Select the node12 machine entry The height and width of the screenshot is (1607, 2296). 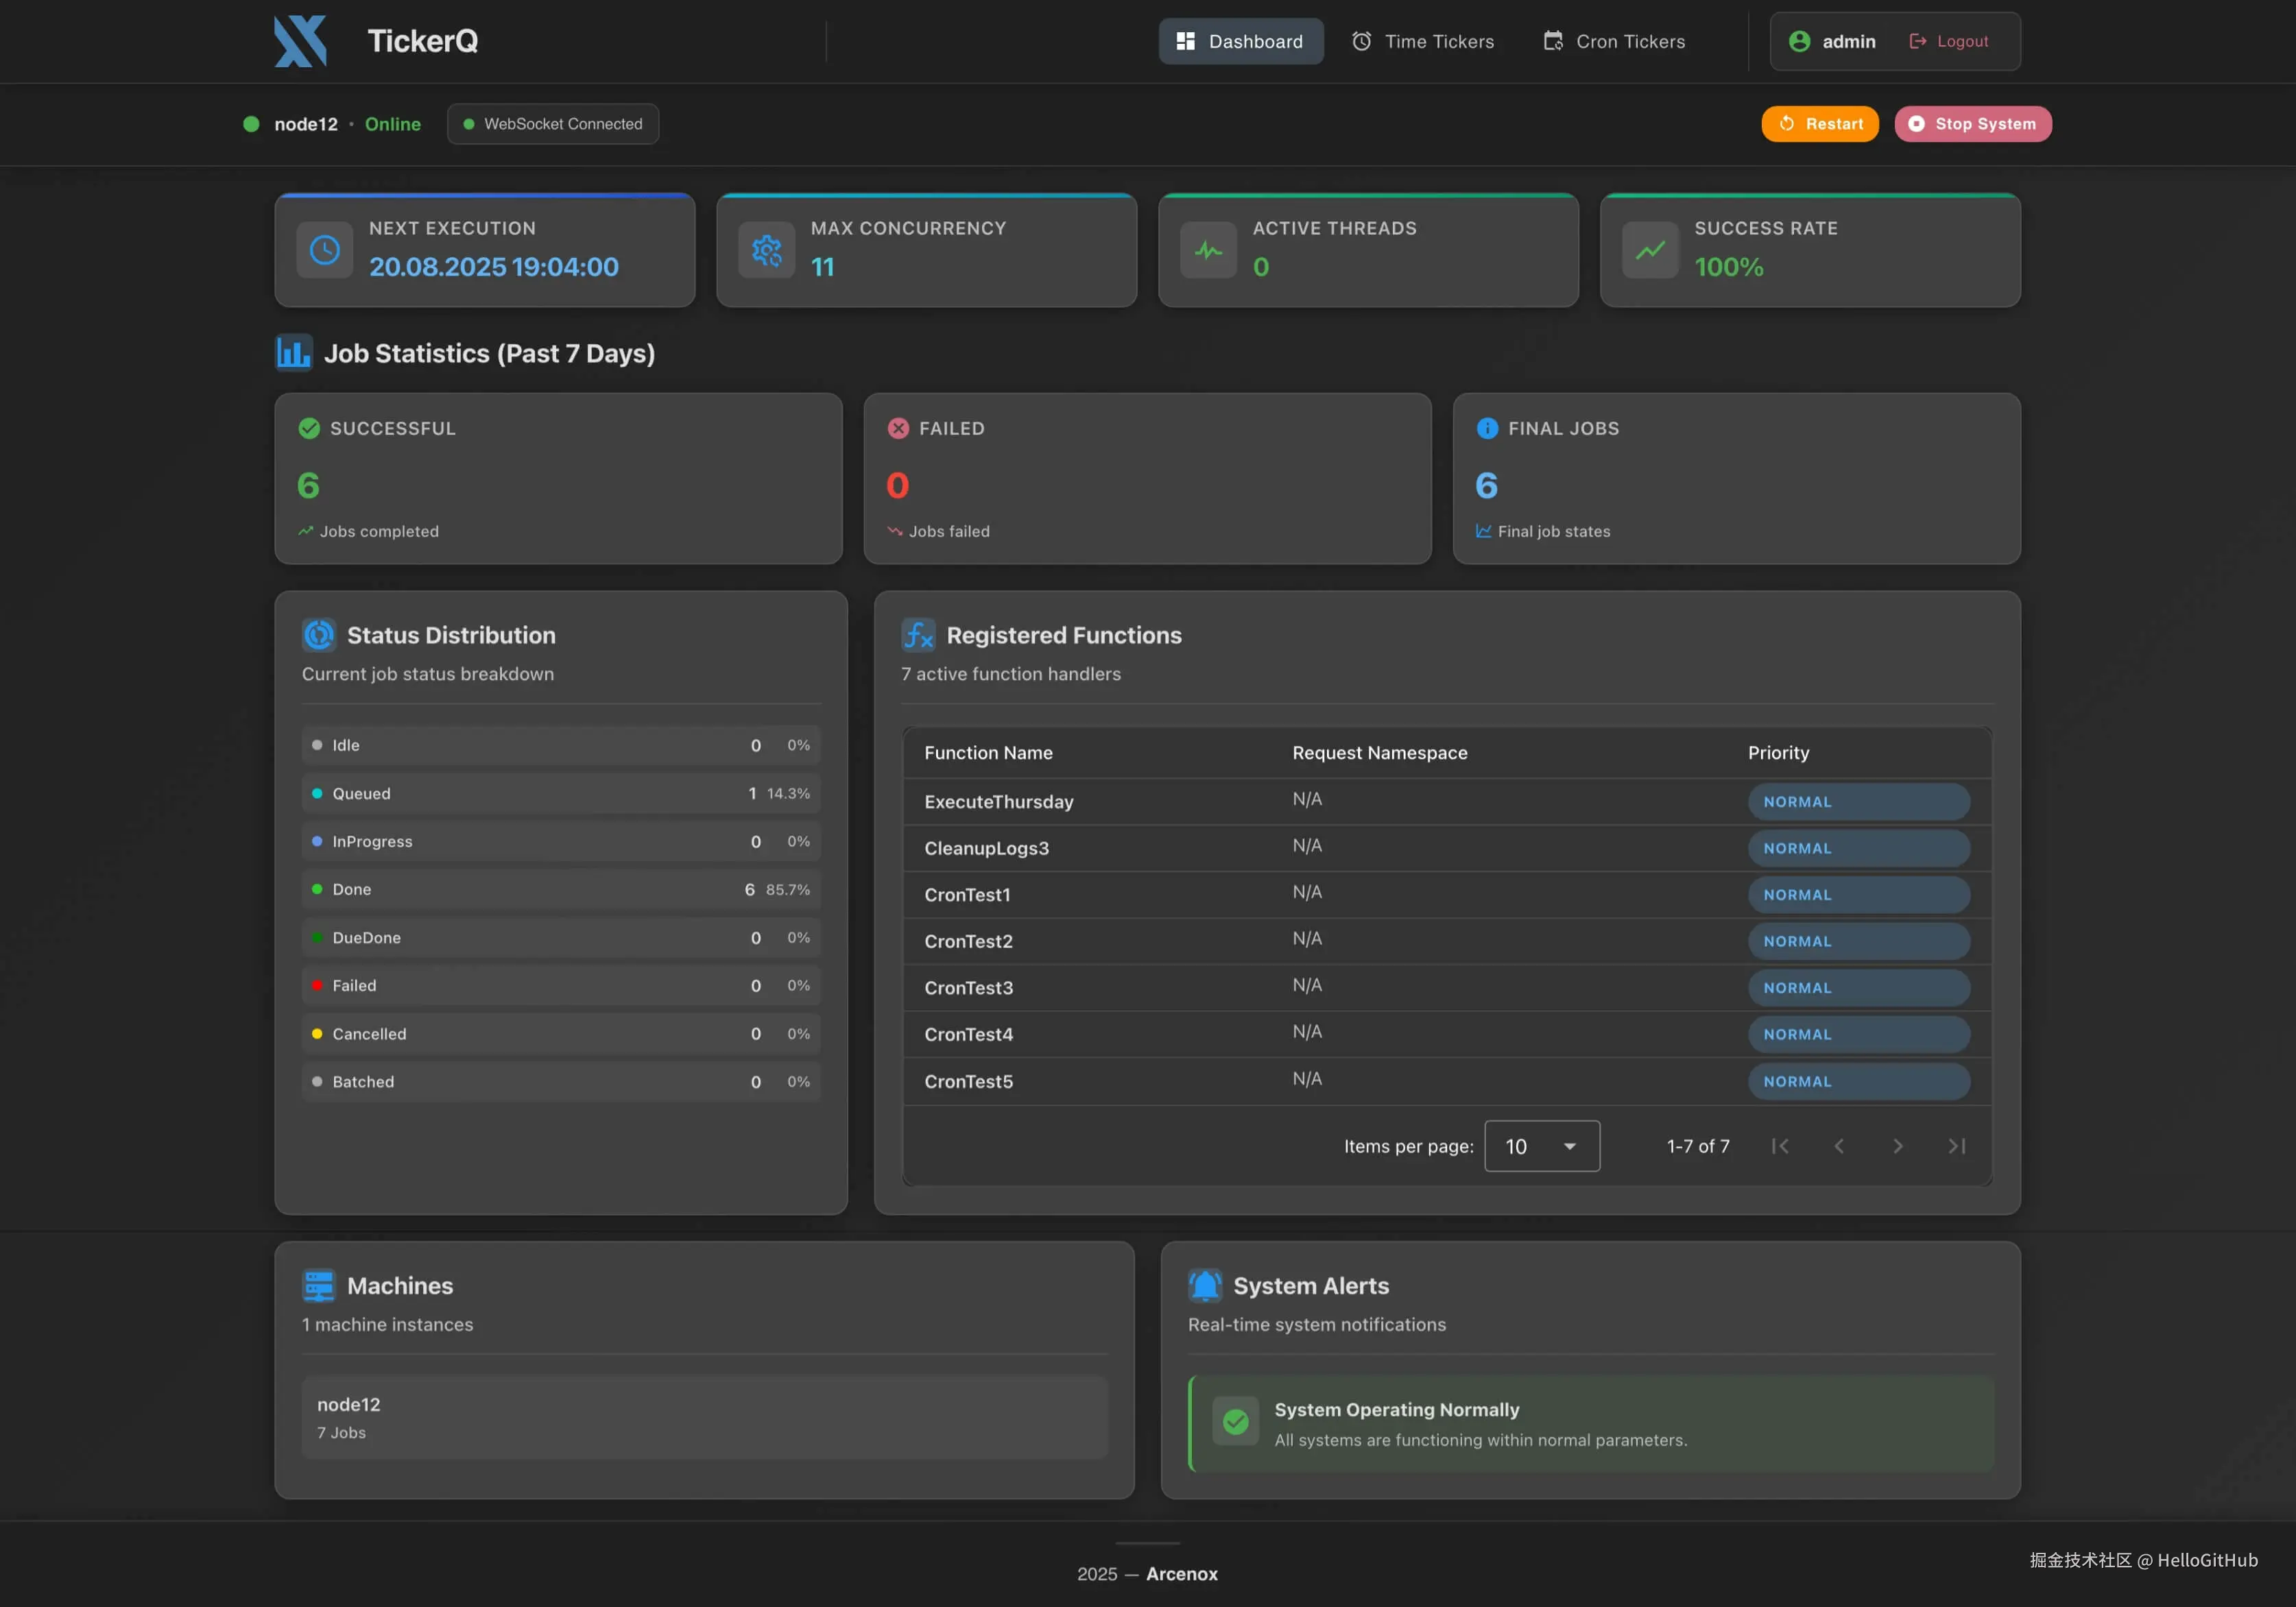pyautogui.click(x=704, y=1417)
